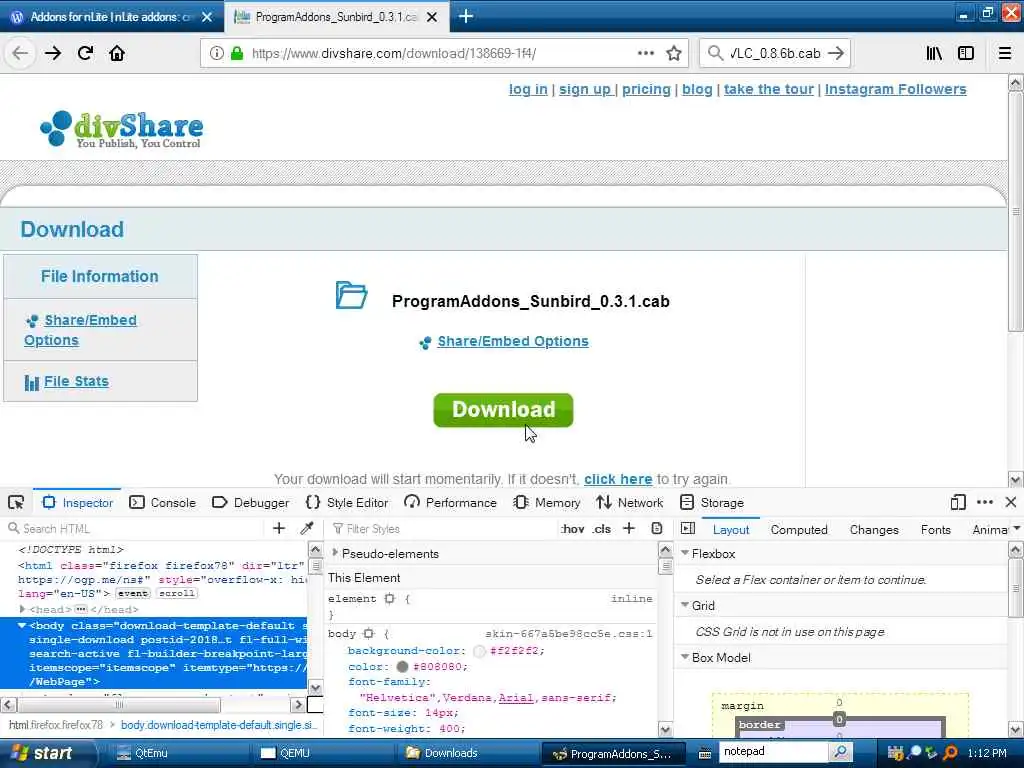Open File Stats link in sidebar
Screen dimensions: 1024x768
pyautogui.click(x=76, y=381)
